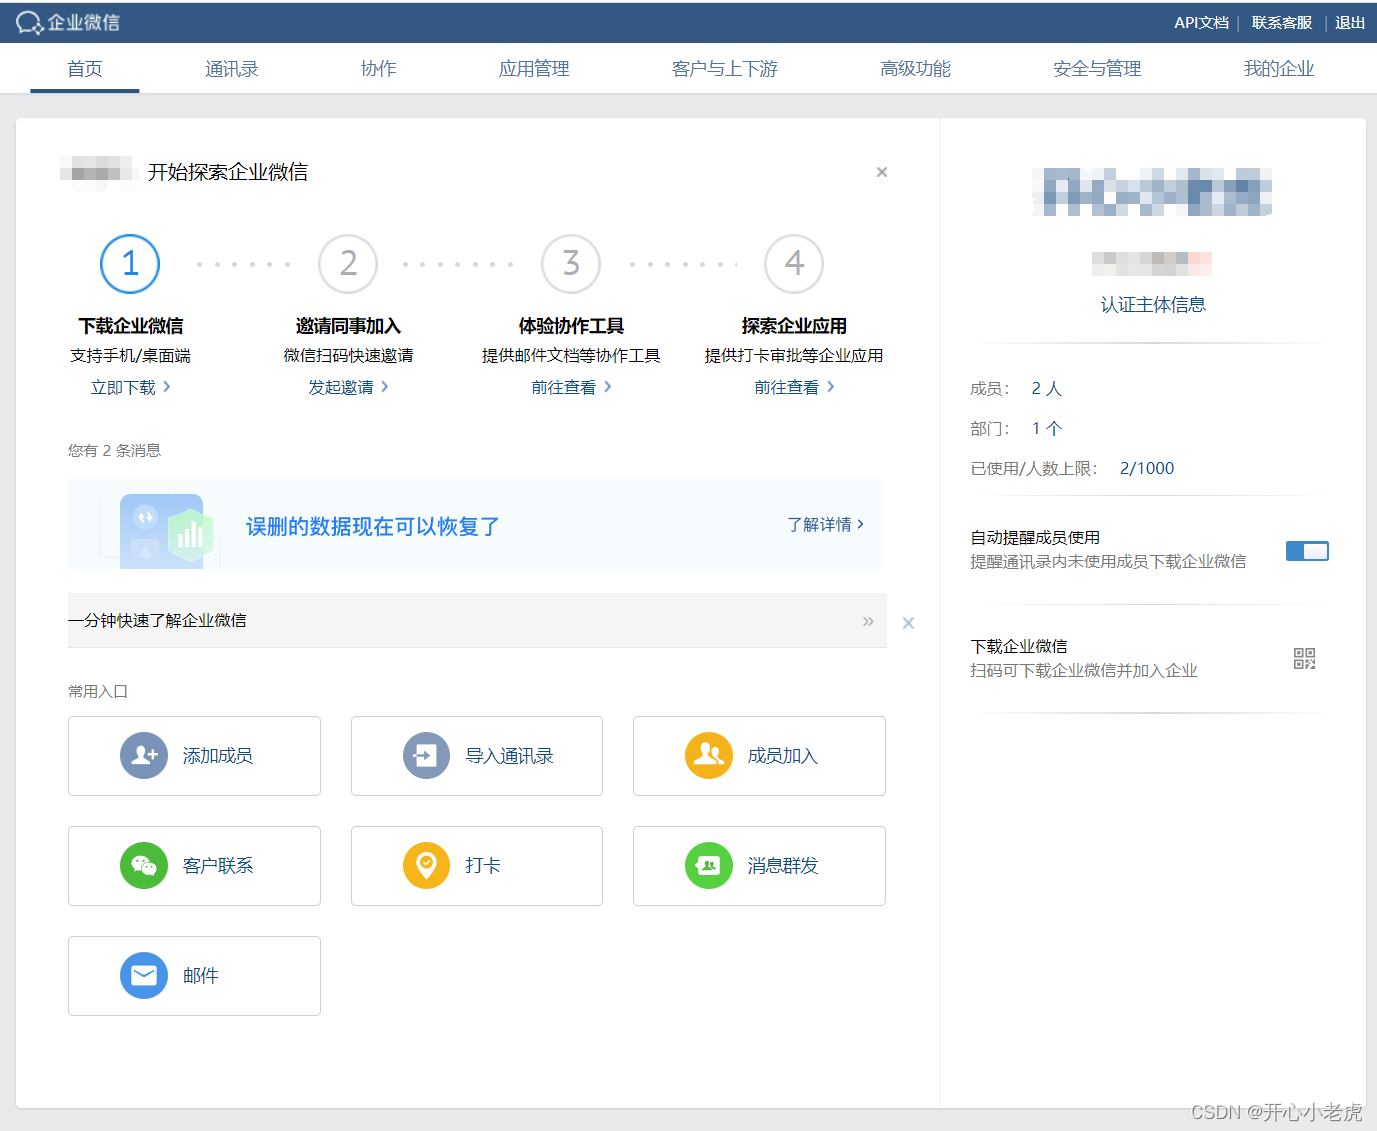This screenshot has height=1131, width=1377.
Task: Click the 添加成员 button label
Action: [x=218, y=755]
